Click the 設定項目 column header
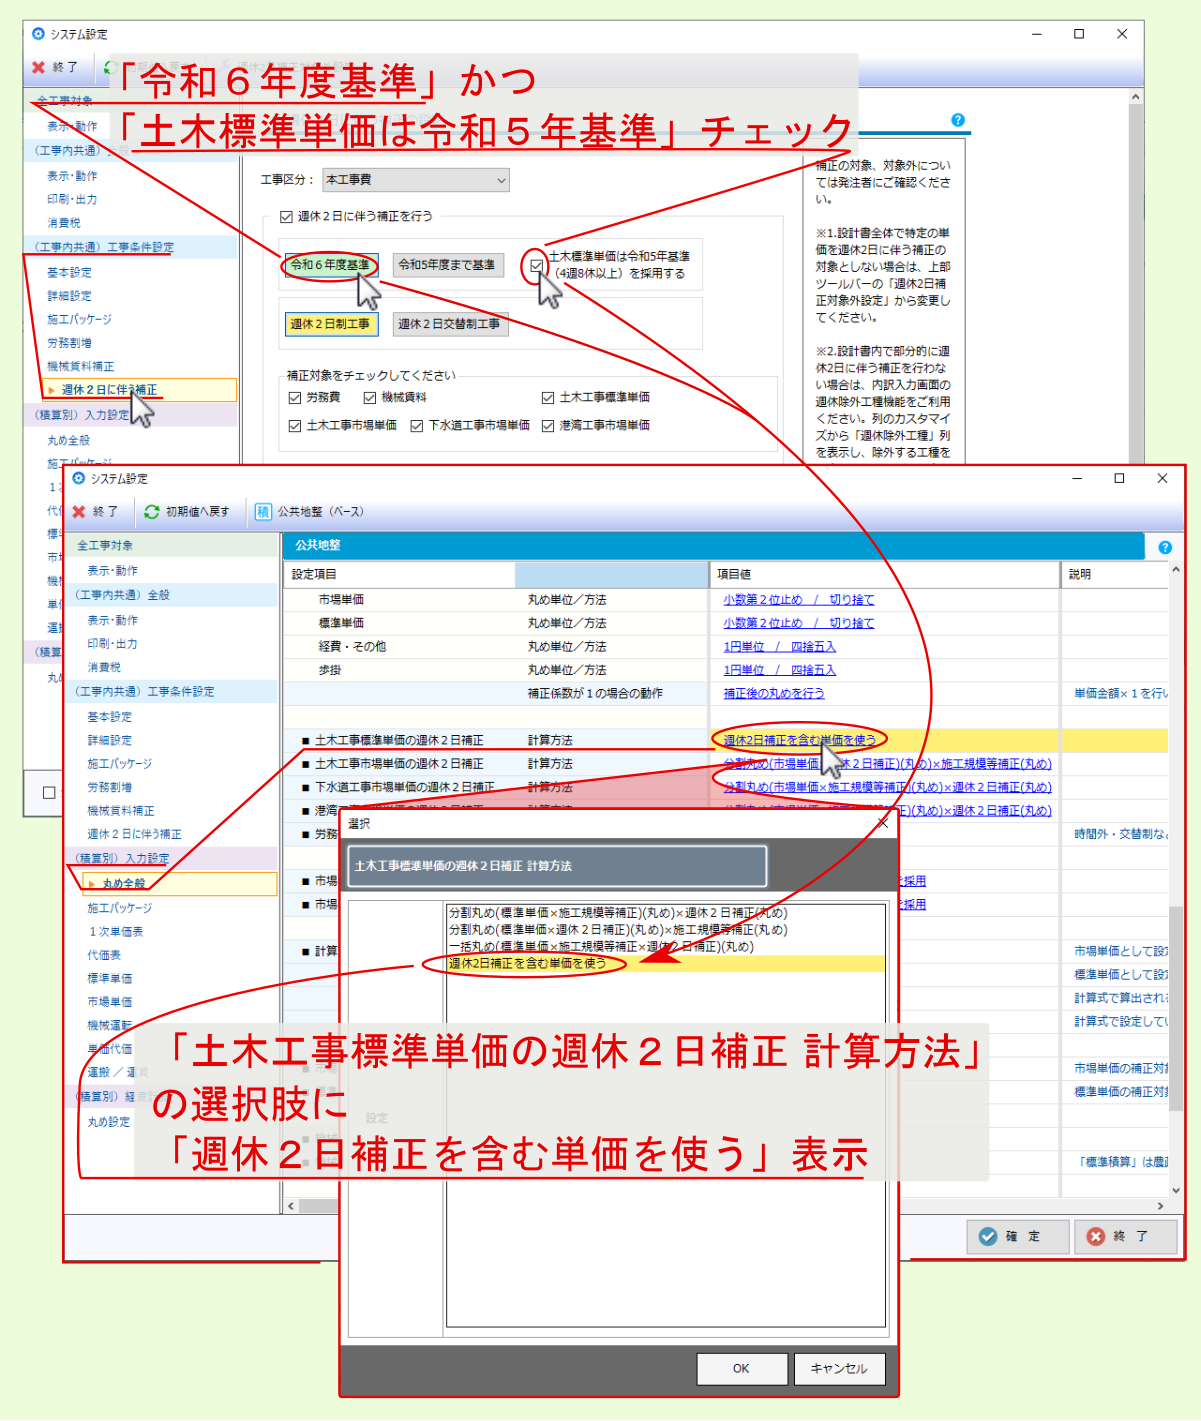The height and width of the screenshot is (1421, 1201). [400, 574]
